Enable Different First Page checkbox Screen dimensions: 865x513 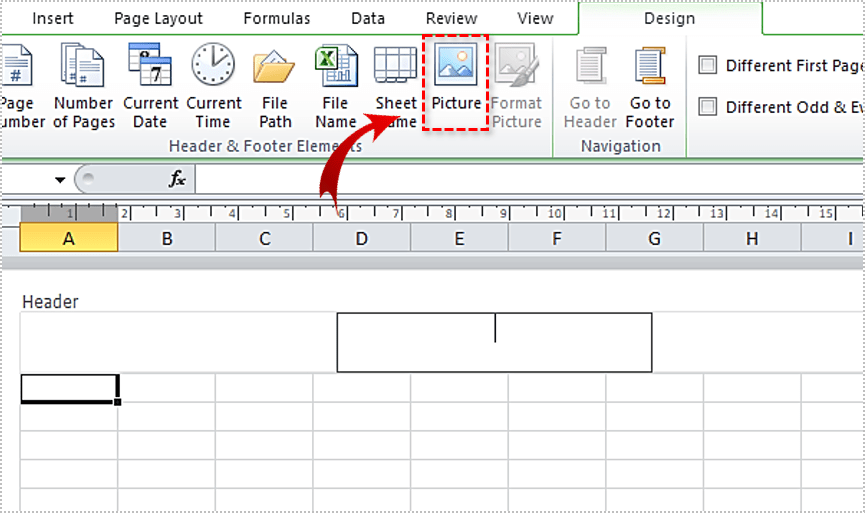tap(708, 65)
